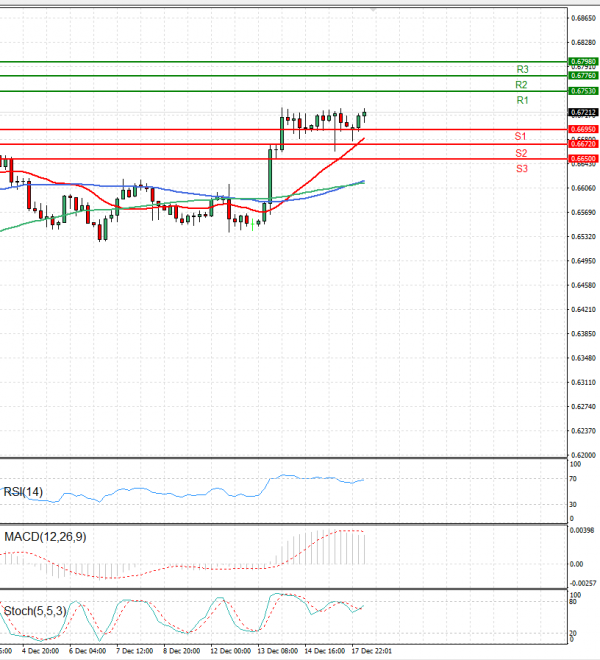Click the RSI(14) indicator label
This screenshot has width=600, height=660.
pyautogui.click(x=23, y=492)
